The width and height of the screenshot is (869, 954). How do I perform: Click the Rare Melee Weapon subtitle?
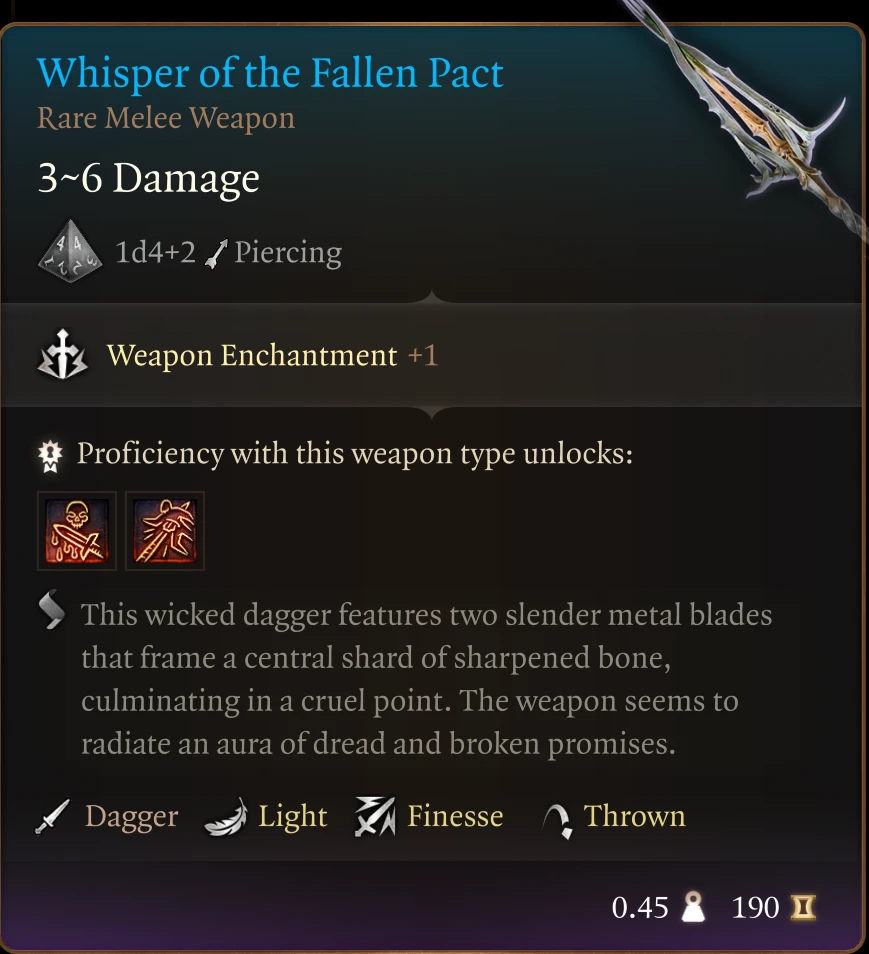click(166, 118)
